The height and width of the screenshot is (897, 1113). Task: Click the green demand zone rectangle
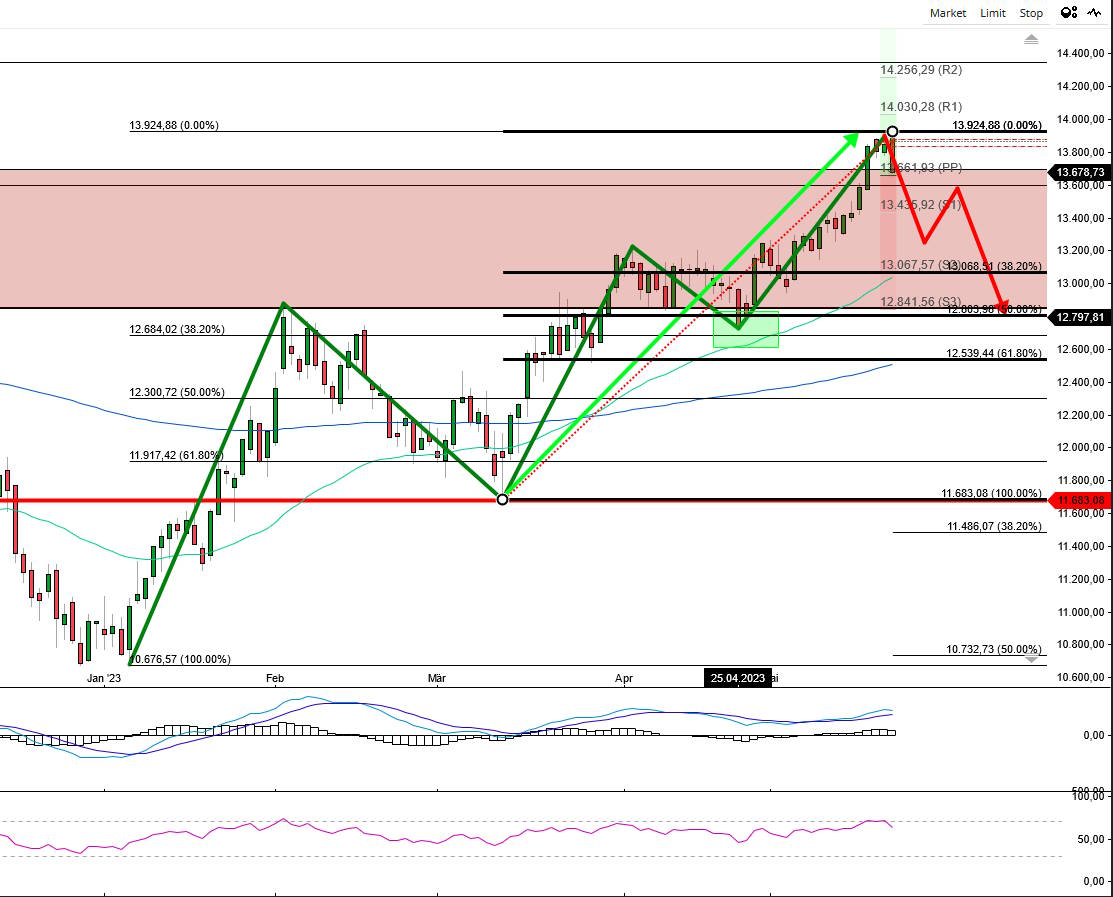point(746,328)
